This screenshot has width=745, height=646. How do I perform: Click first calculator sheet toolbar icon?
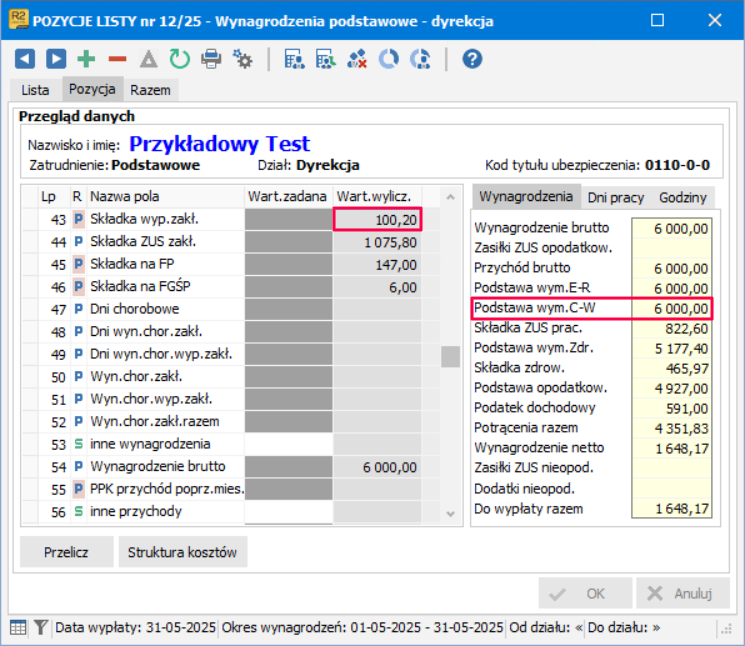(x=295, y=59)
